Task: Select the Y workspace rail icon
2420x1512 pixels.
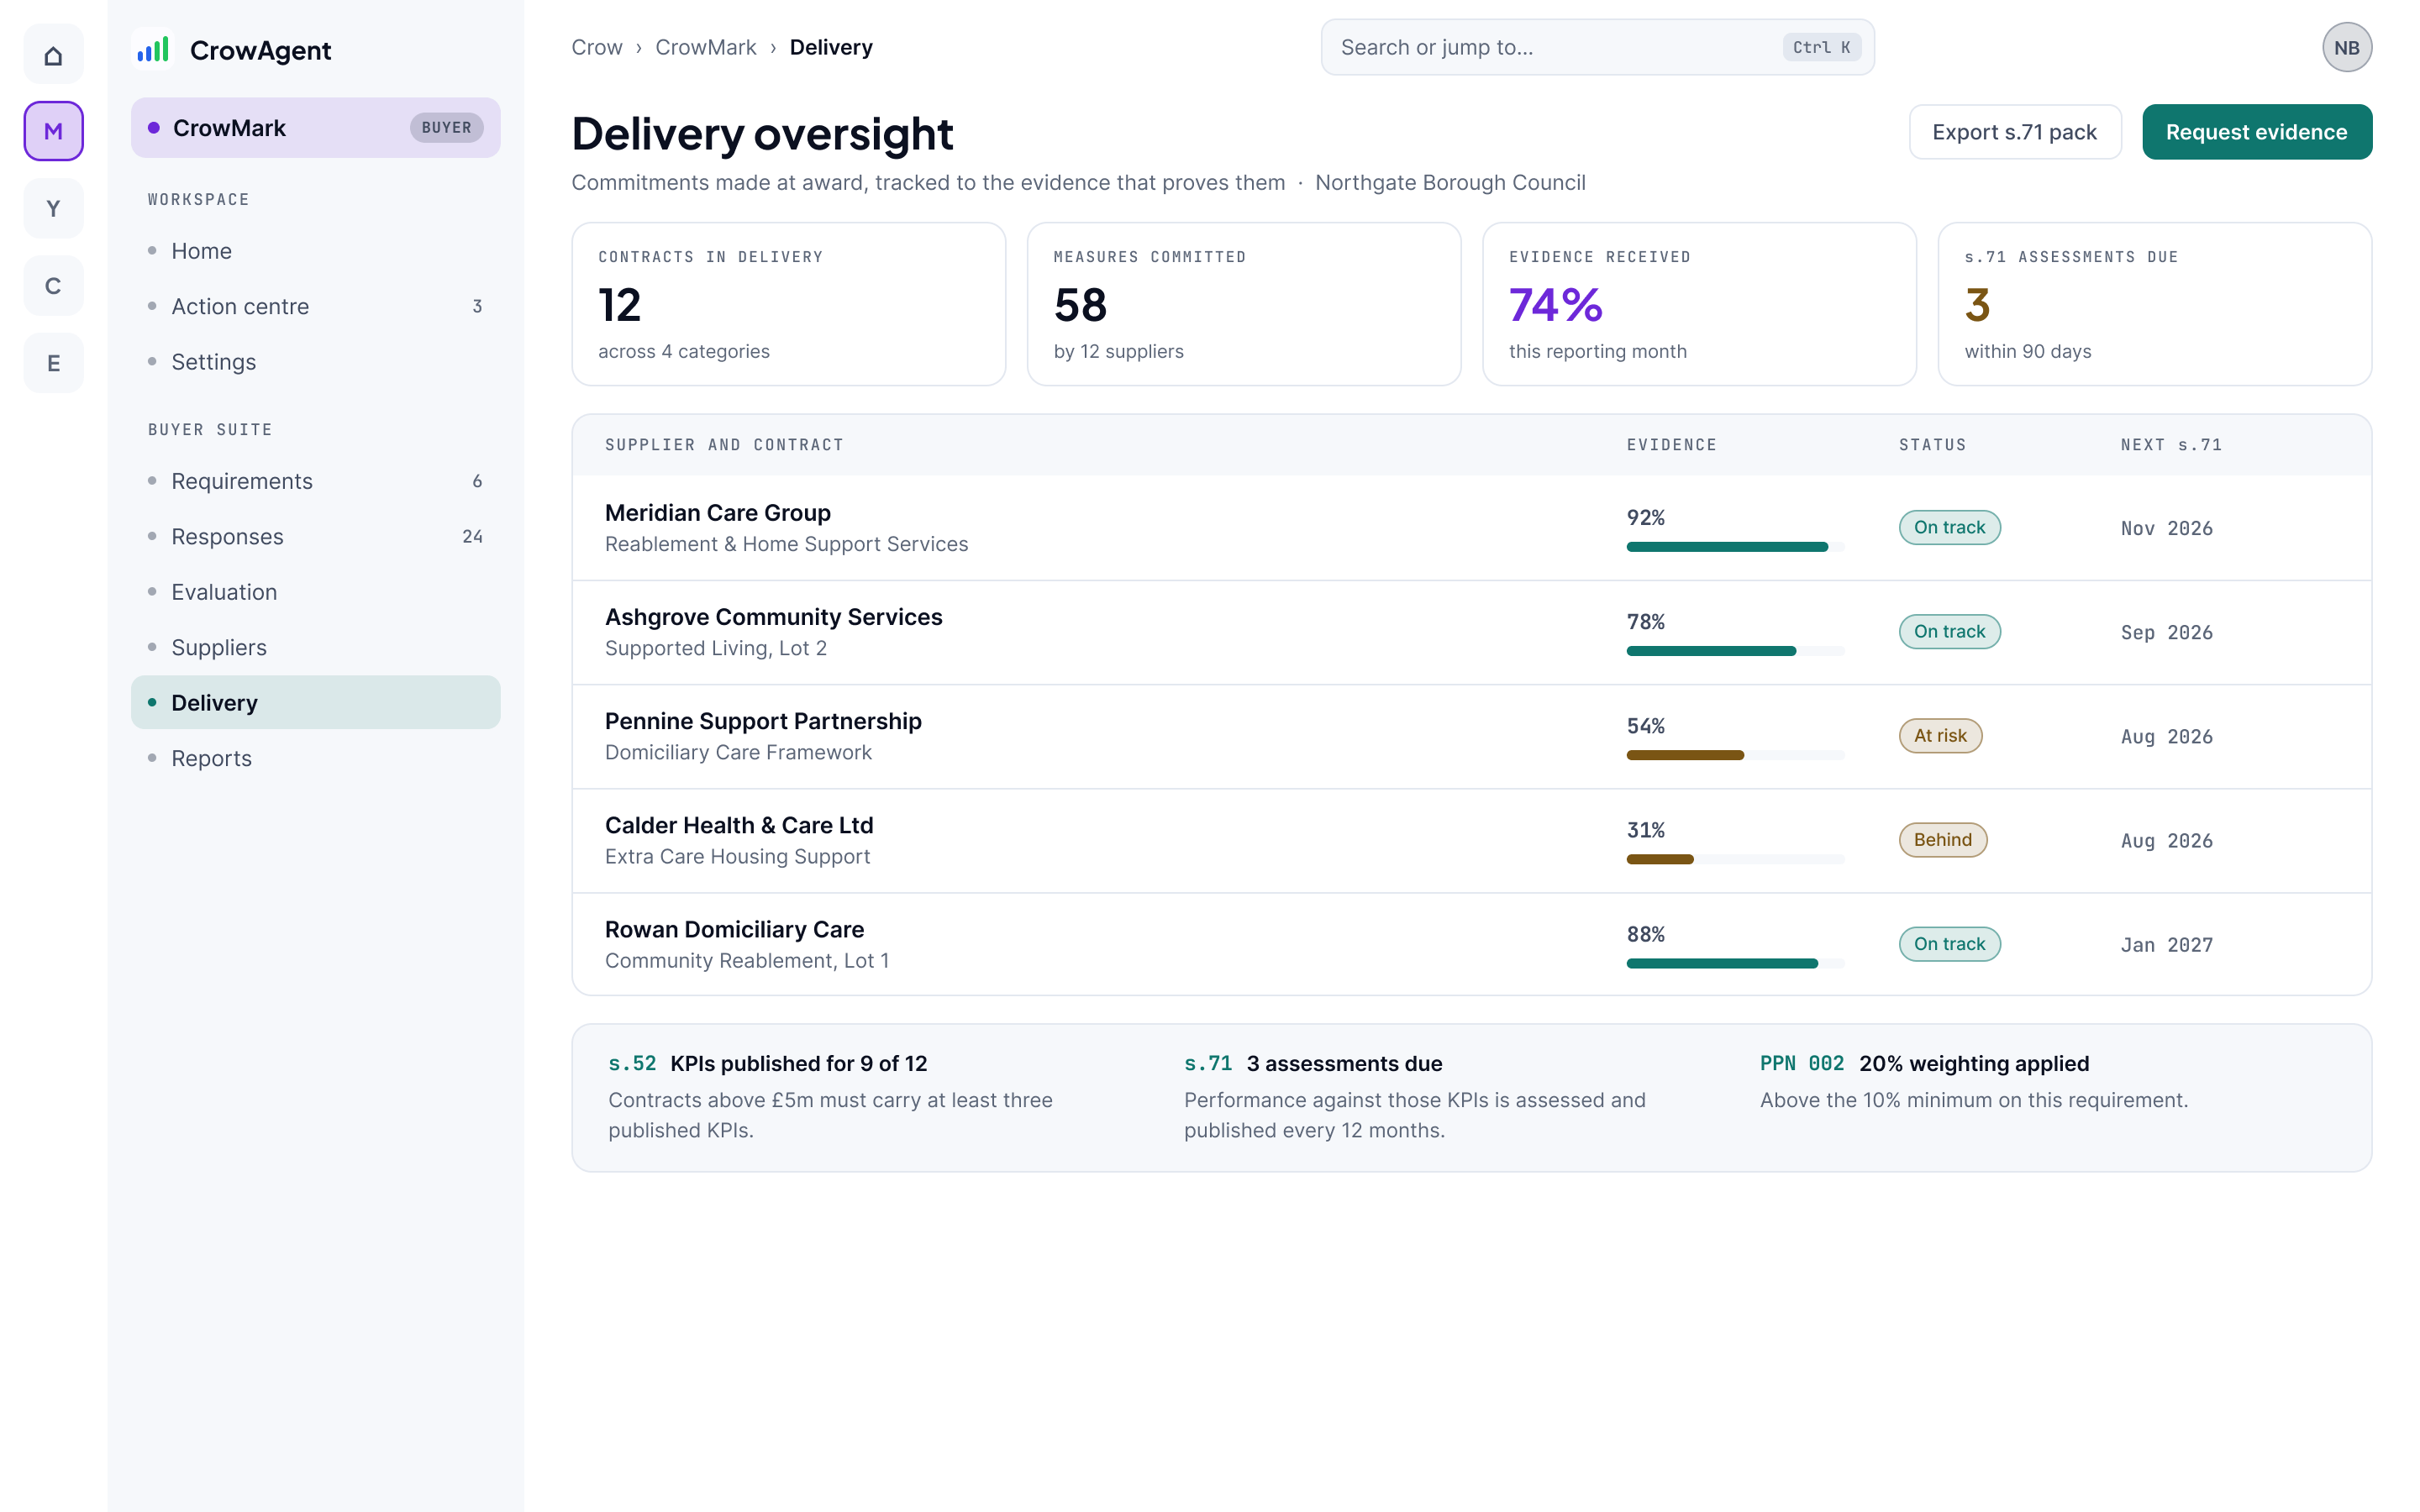Action: [53, 208]
